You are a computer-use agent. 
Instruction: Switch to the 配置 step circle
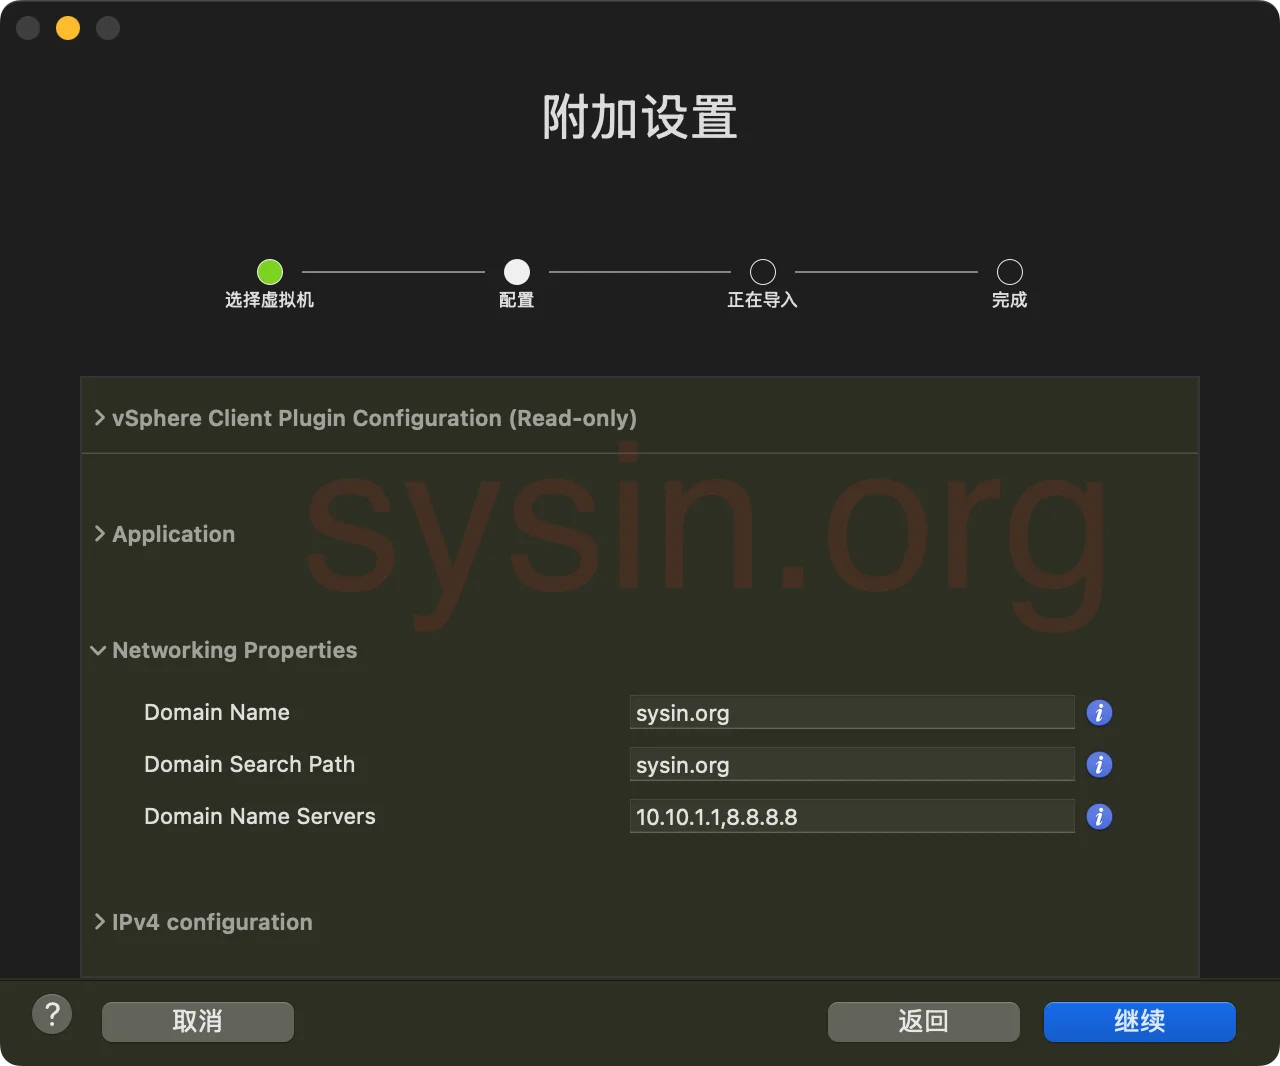pos(516,271)
